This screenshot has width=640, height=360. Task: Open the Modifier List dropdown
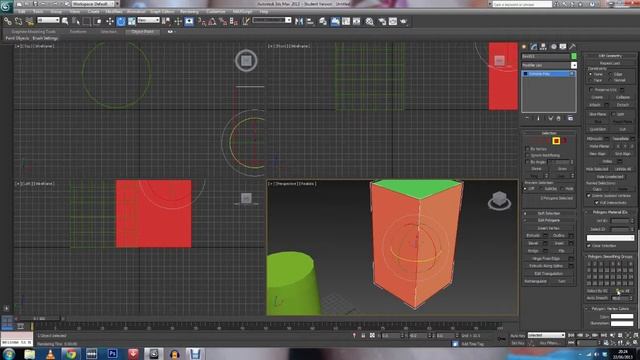tap(549, 65)
